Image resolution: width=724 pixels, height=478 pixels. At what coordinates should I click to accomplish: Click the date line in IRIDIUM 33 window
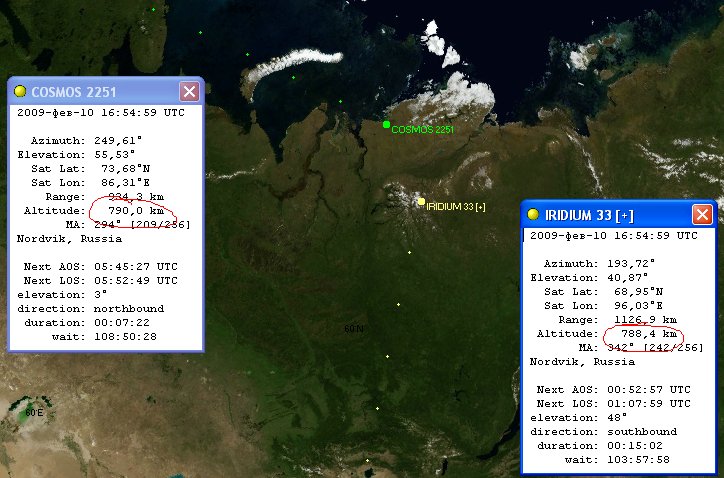click(614, 236)
